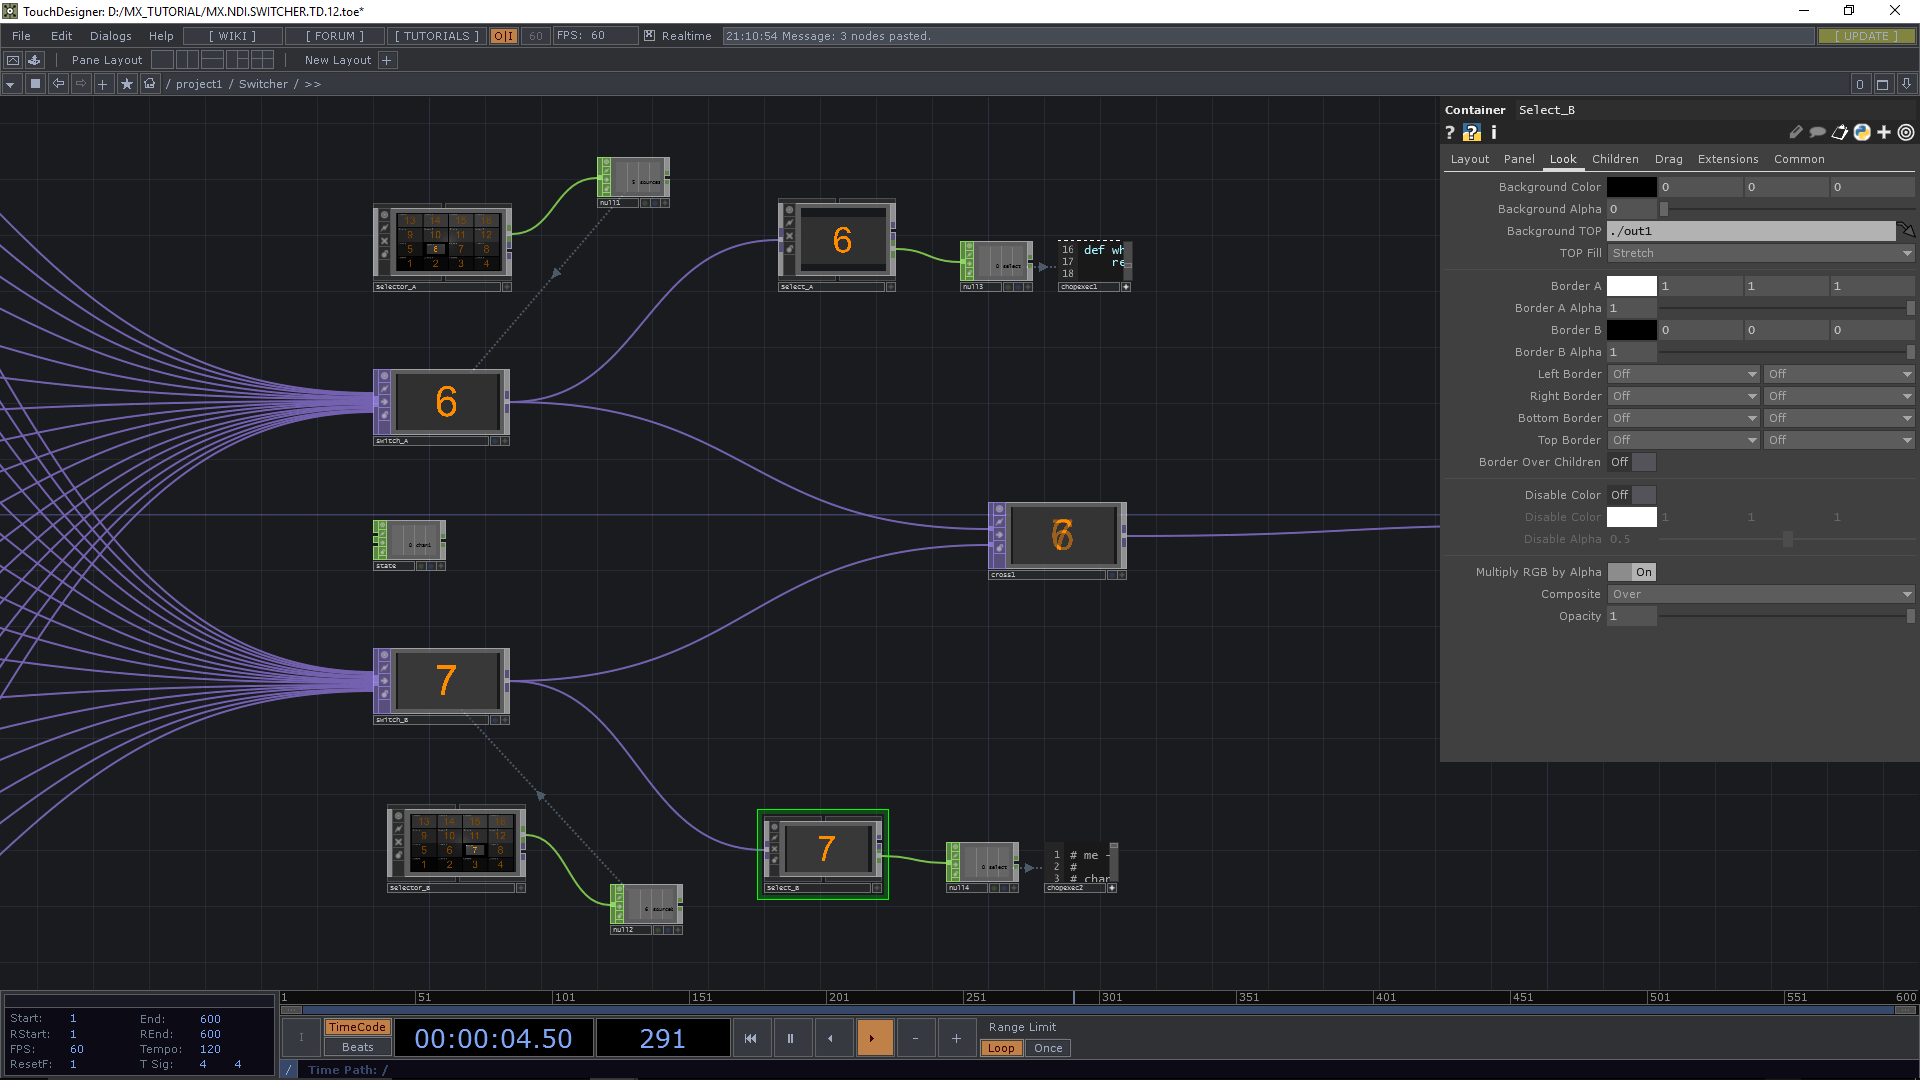Switch timeline display to Beats
The height and width of the screenshot is (1080, 1920).
click(x=357, y=1047)
